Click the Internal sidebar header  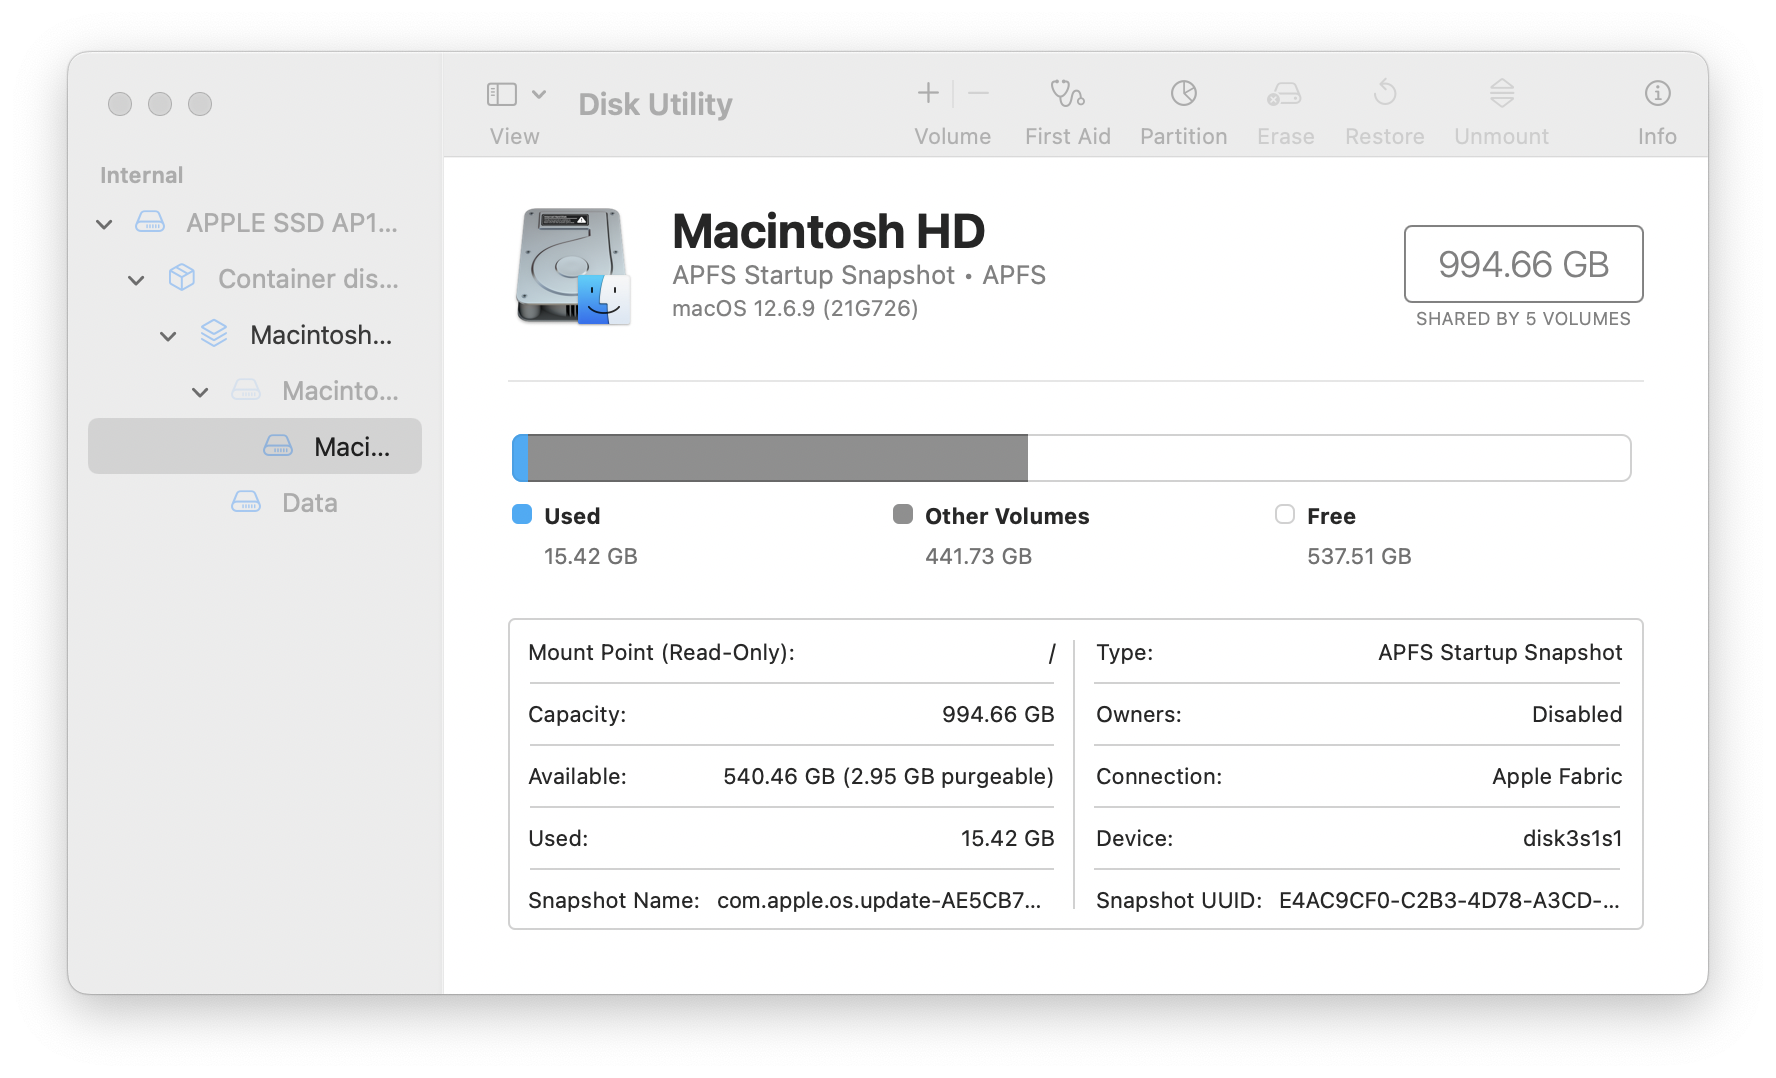pyautogui.click(x=142, y=175)
